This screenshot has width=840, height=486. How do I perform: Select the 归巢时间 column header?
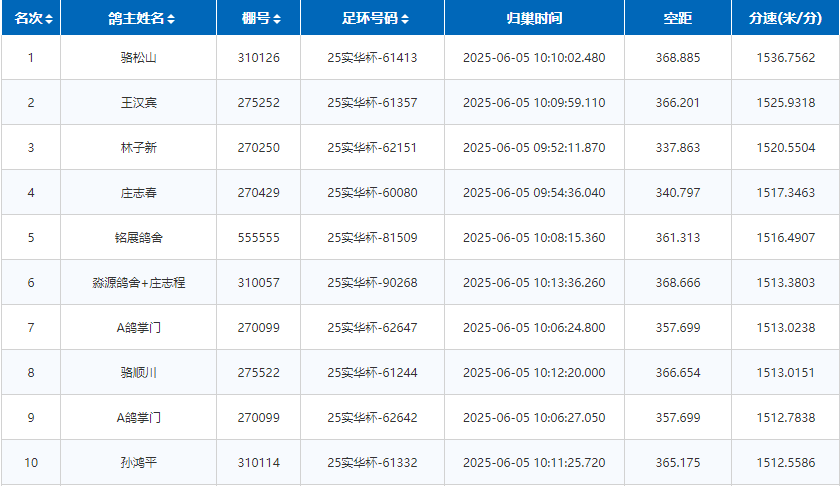tap(534, 18)
